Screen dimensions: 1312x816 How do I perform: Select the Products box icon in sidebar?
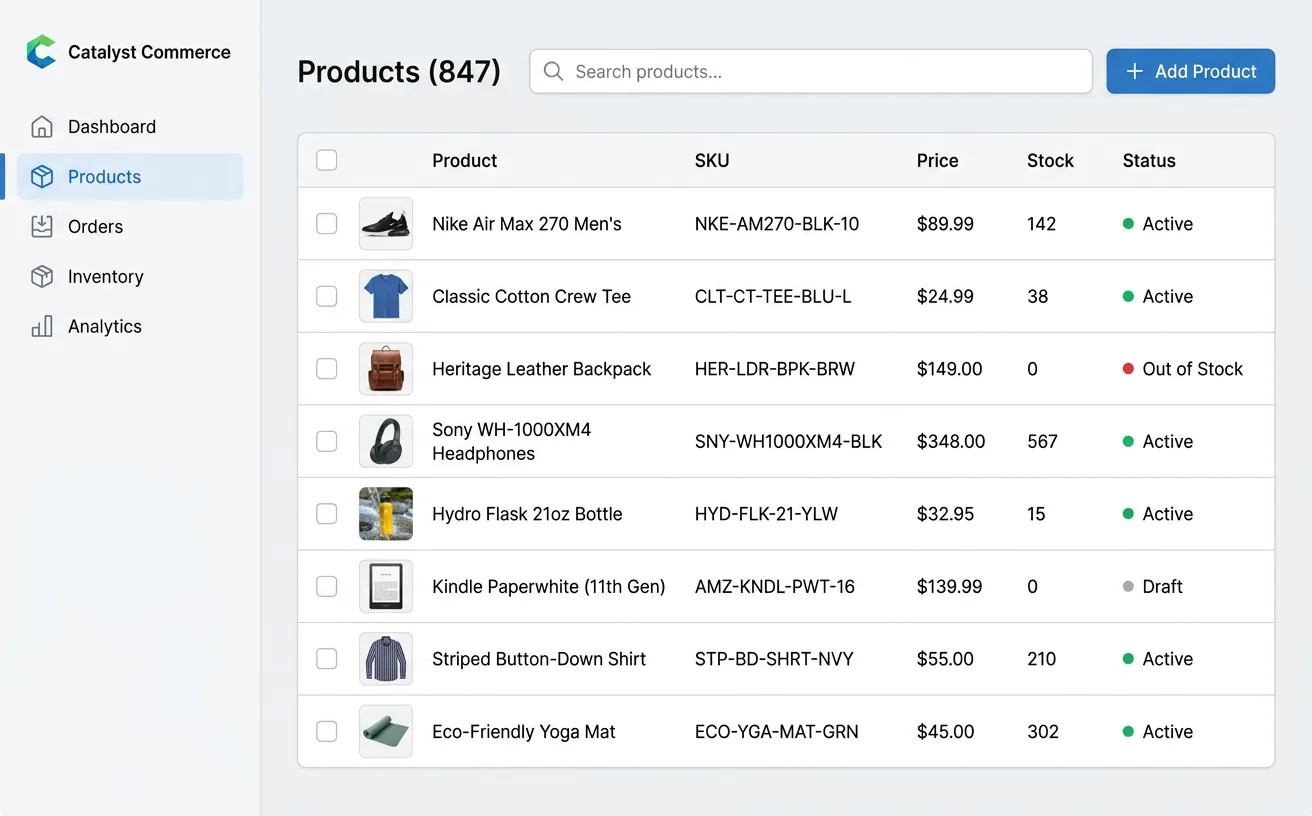41,176
